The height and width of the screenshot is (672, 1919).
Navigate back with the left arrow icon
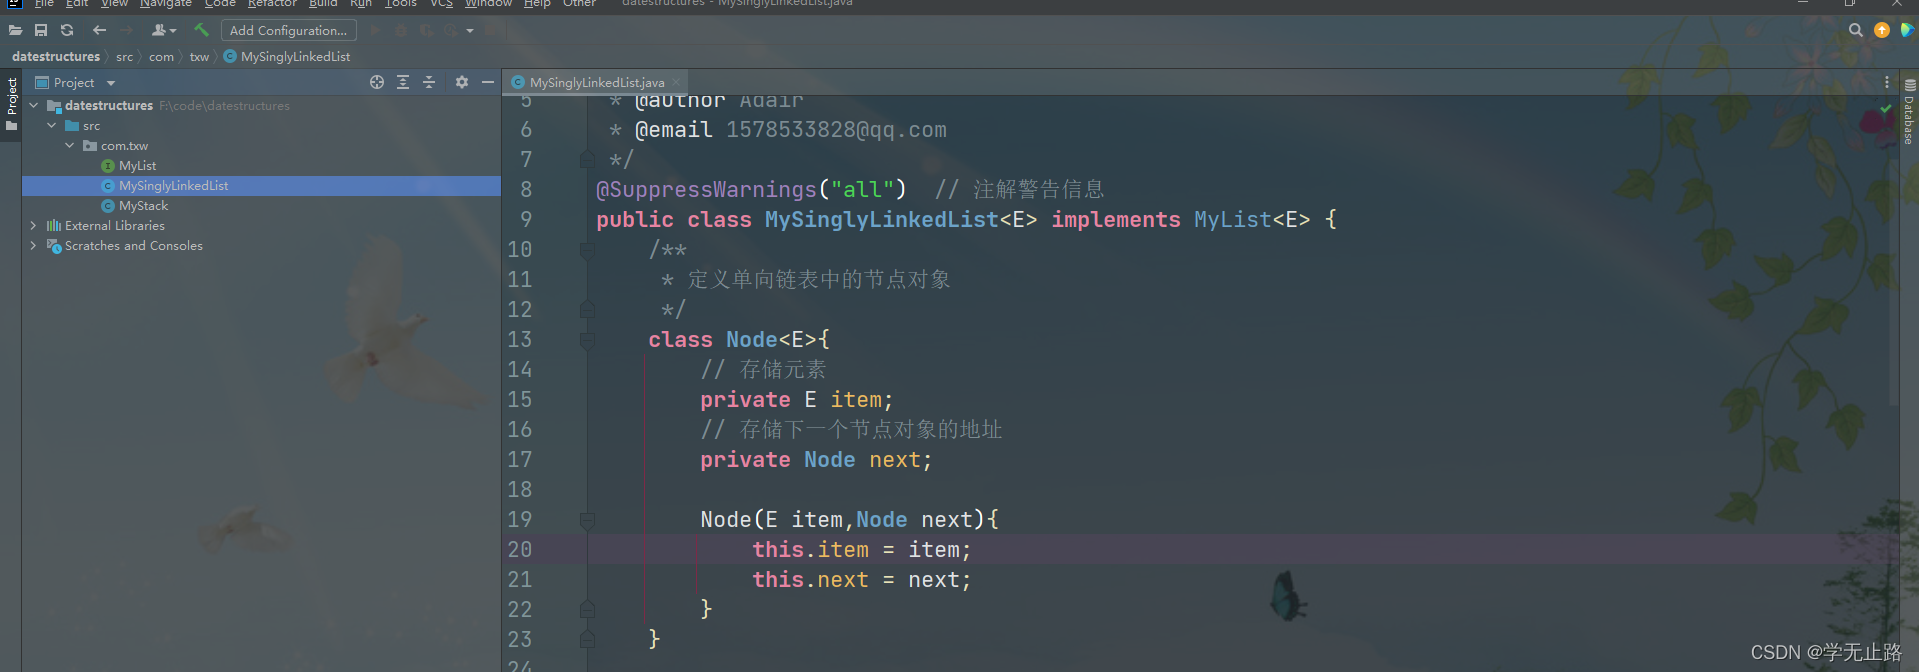(x=99, y=31)
